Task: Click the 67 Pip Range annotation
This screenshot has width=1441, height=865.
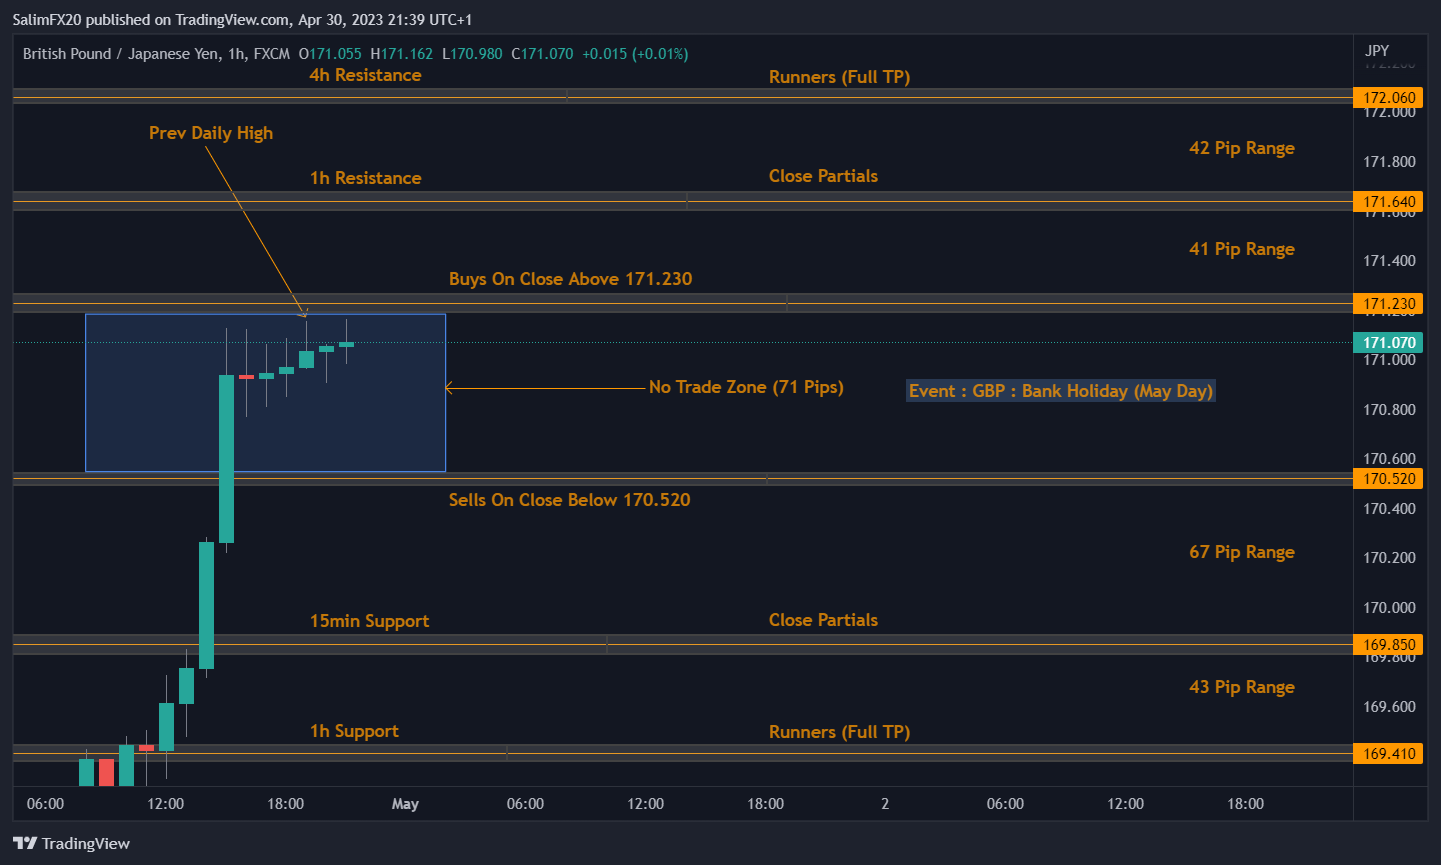Action: click(1241, 552)
